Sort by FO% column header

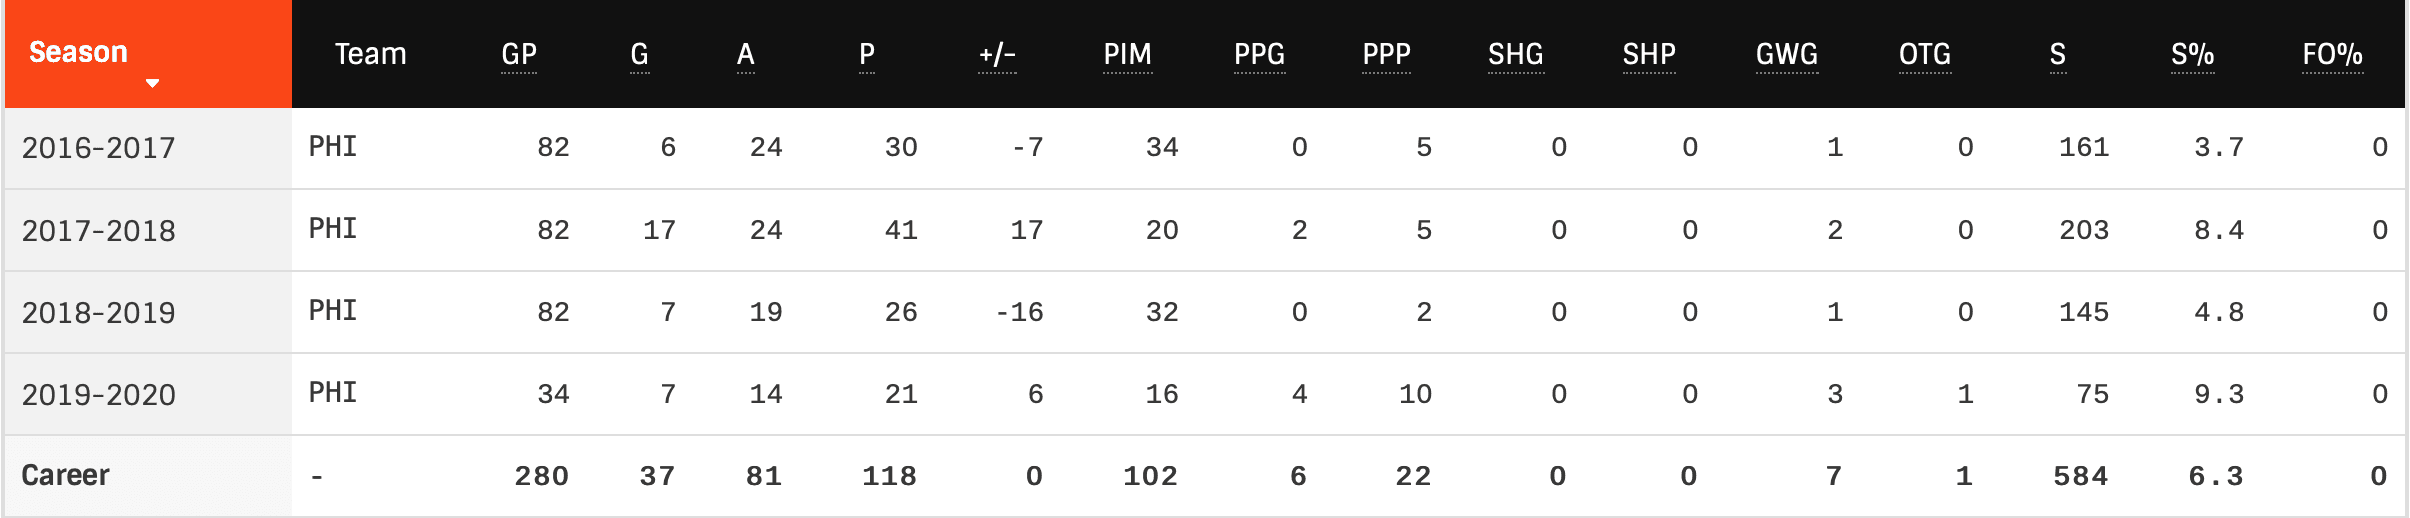[x=2332, y=54]
